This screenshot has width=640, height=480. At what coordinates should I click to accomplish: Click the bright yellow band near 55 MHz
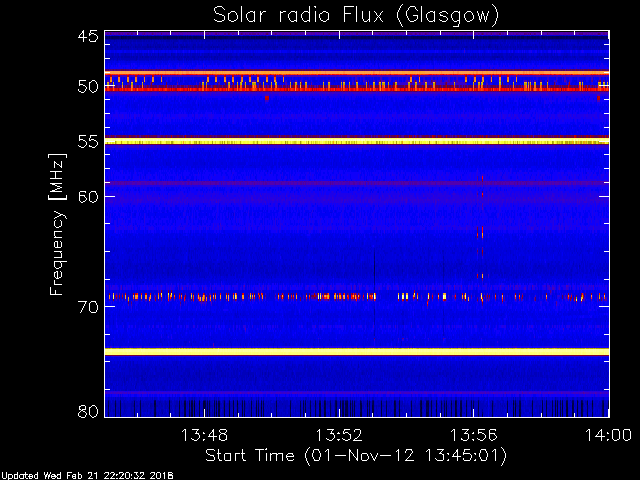click(357, 141)
